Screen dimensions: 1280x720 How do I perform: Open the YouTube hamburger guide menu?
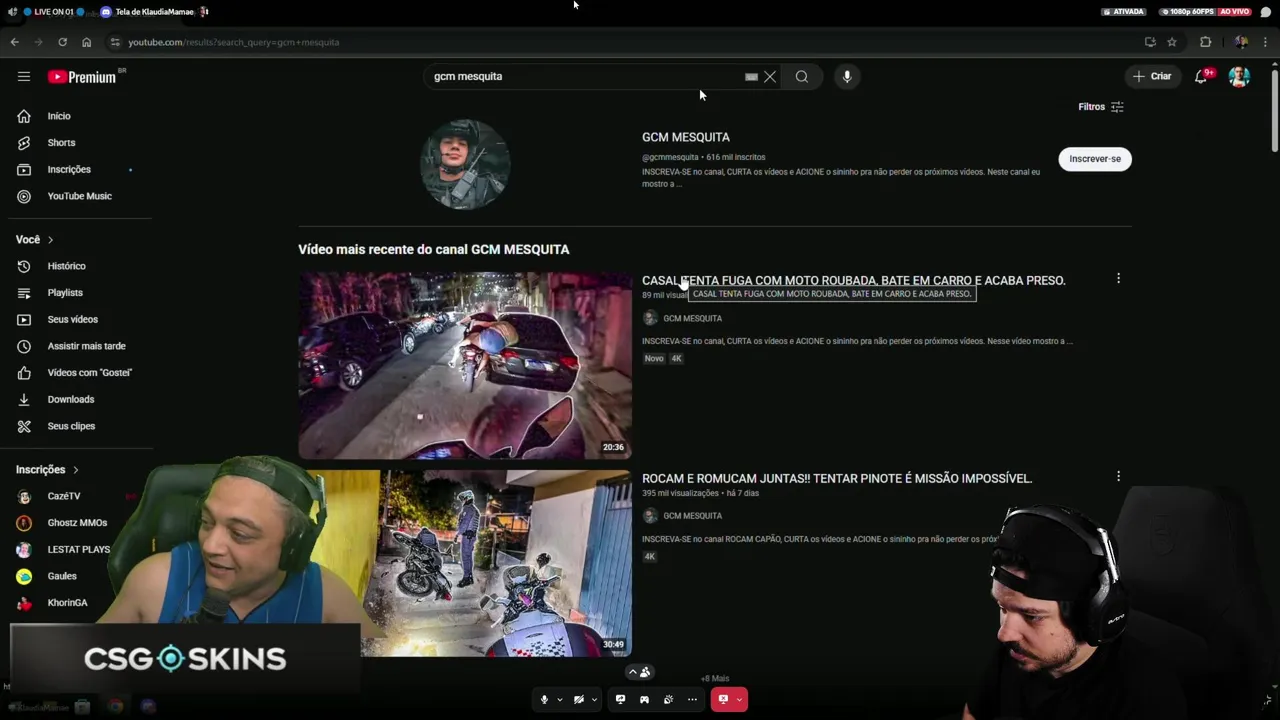click(x=24, y=76)
